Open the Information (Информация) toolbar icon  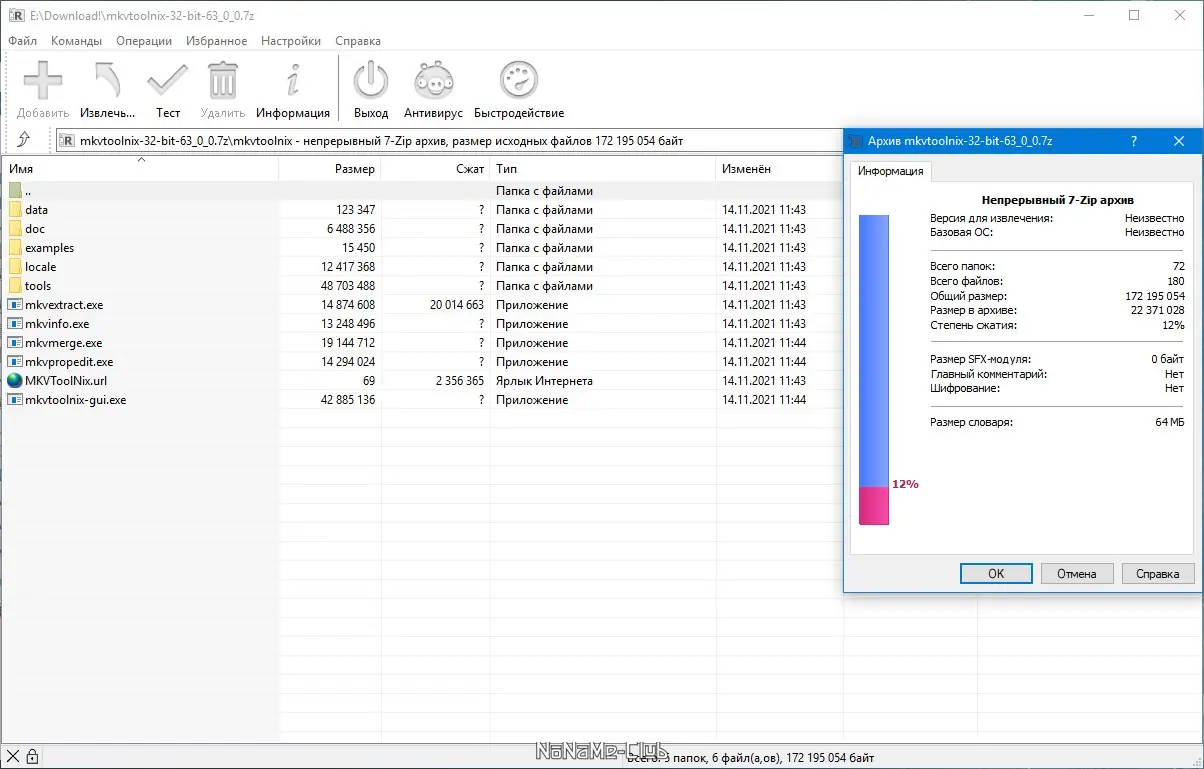point(293,80)
